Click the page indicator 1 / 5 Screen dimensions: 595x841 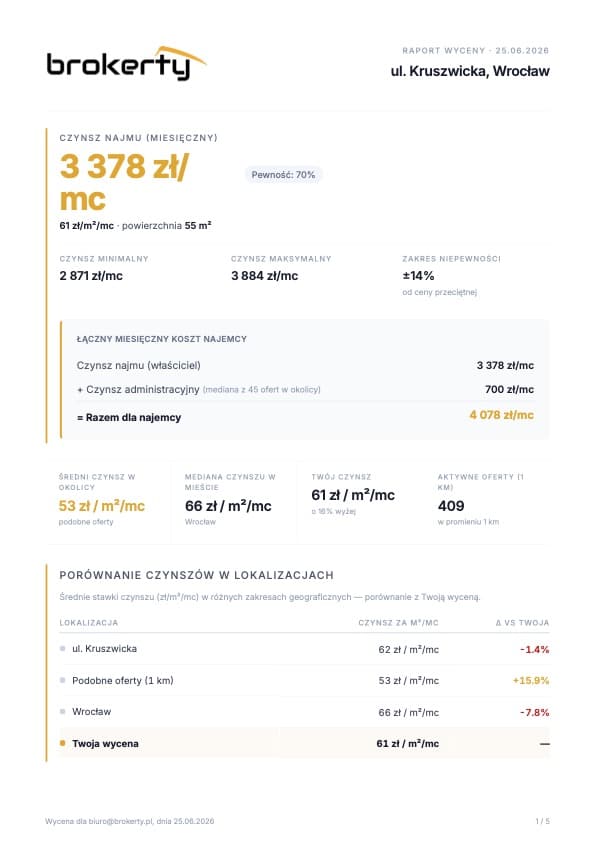pos(542,821)
